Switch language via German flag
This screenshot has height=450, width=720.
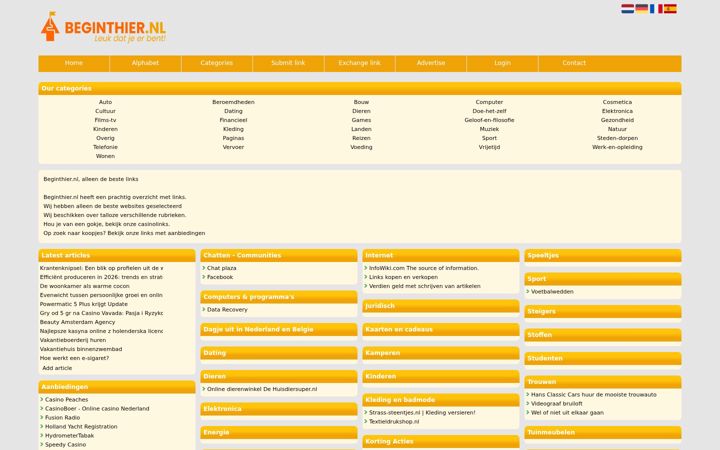(x=641, y=9)
